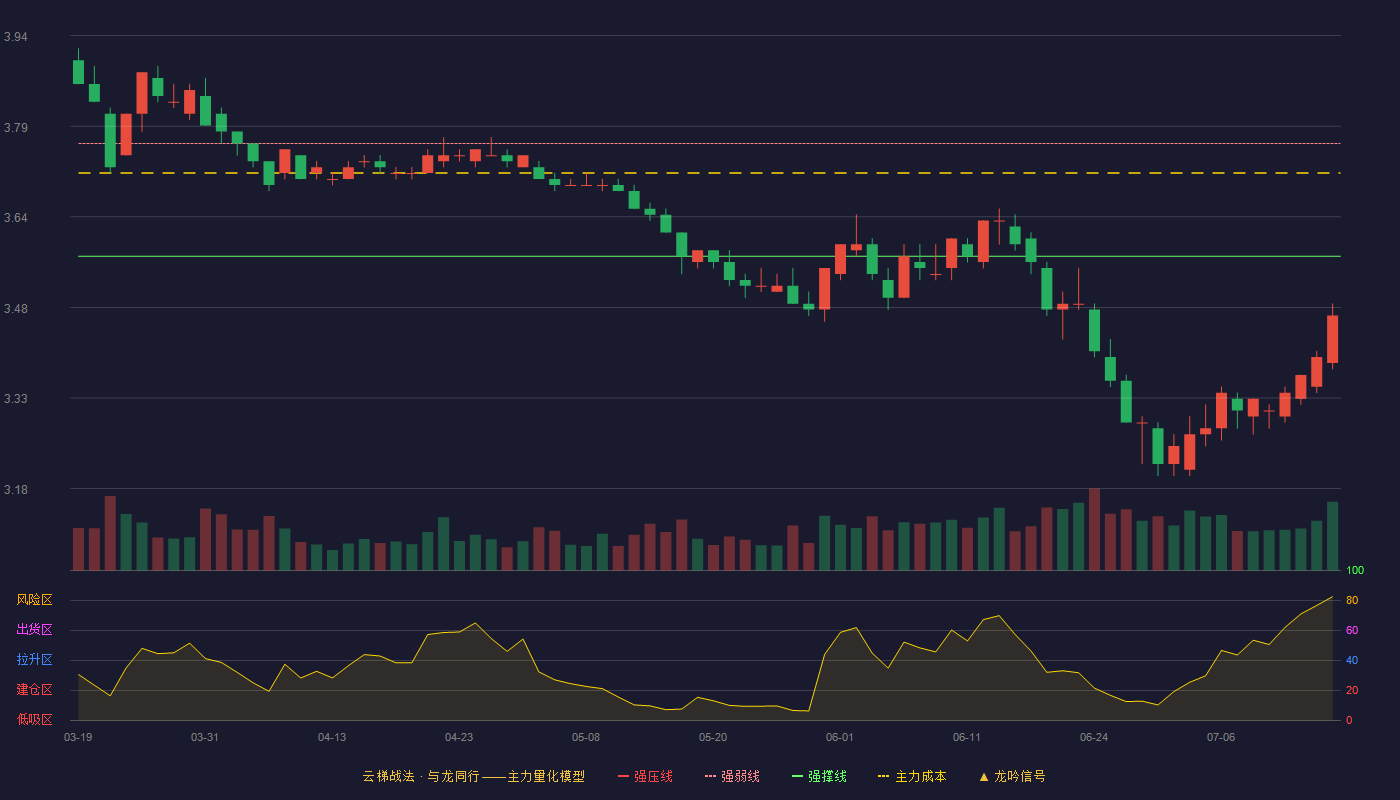This screenshot has height=800, width=1400.
Task: Toggle the 强撑线 legend entry
Action: 819,776
